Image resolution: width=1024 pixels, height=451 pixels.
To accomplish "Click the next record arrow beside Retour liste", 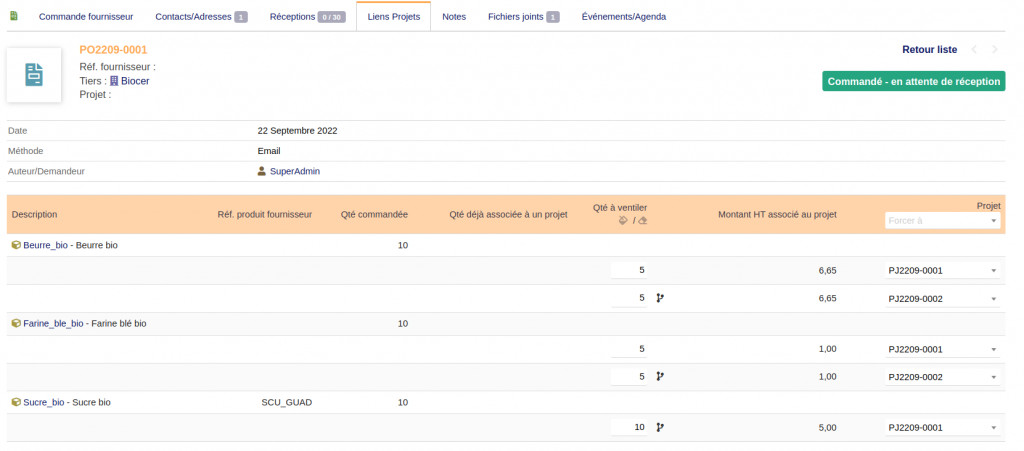I will [x=995, y=50].
